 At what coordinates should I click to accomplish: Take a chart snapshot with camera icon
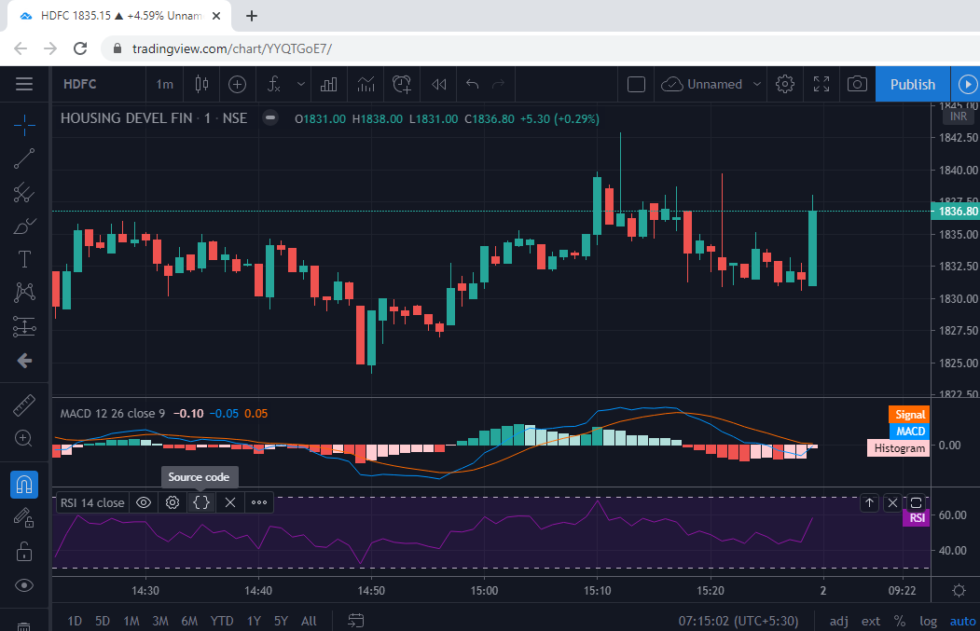pos(857,84)
